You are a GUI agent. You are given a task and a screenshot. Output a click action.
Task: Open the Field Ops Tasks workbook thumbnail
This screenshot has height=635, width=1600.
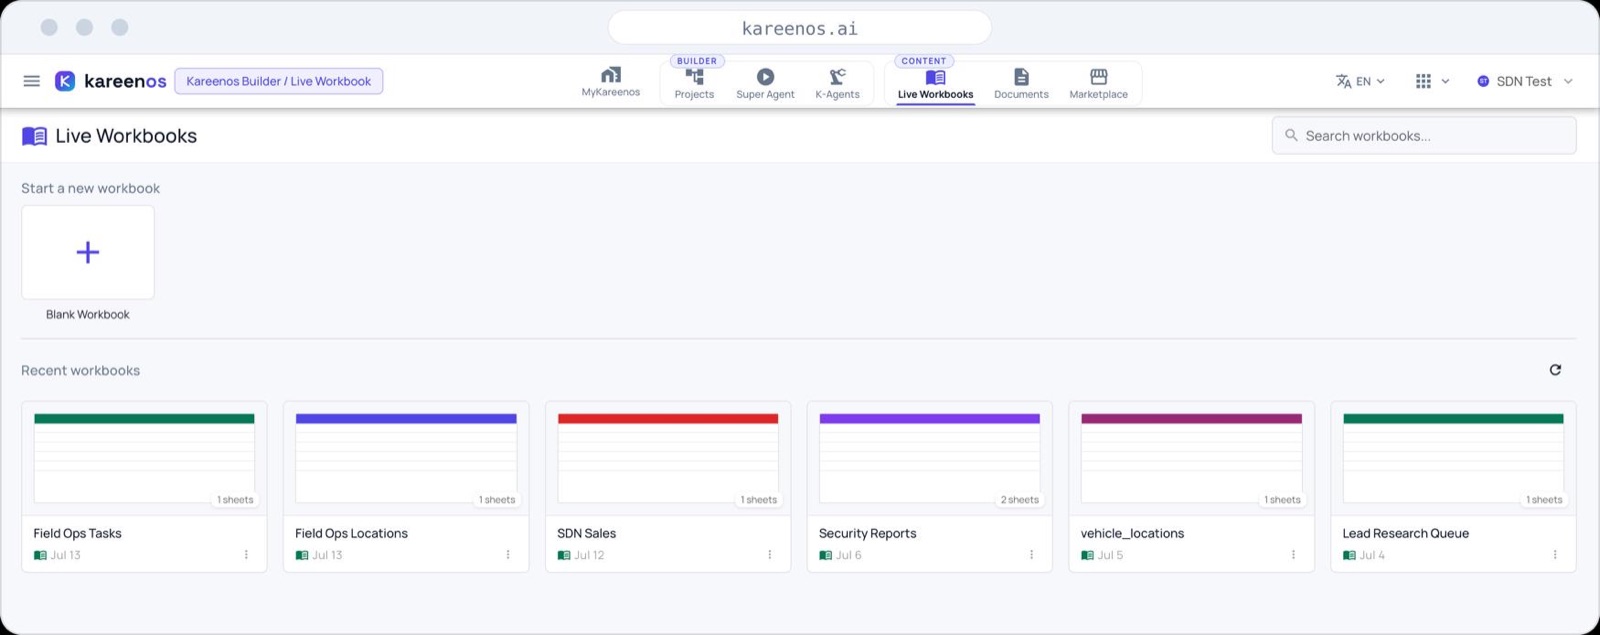tap(144, 458)
